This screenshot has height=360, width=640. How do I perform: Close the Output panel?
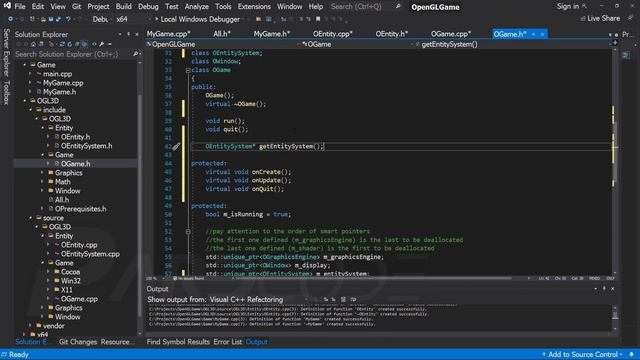(x=613, y=289)
